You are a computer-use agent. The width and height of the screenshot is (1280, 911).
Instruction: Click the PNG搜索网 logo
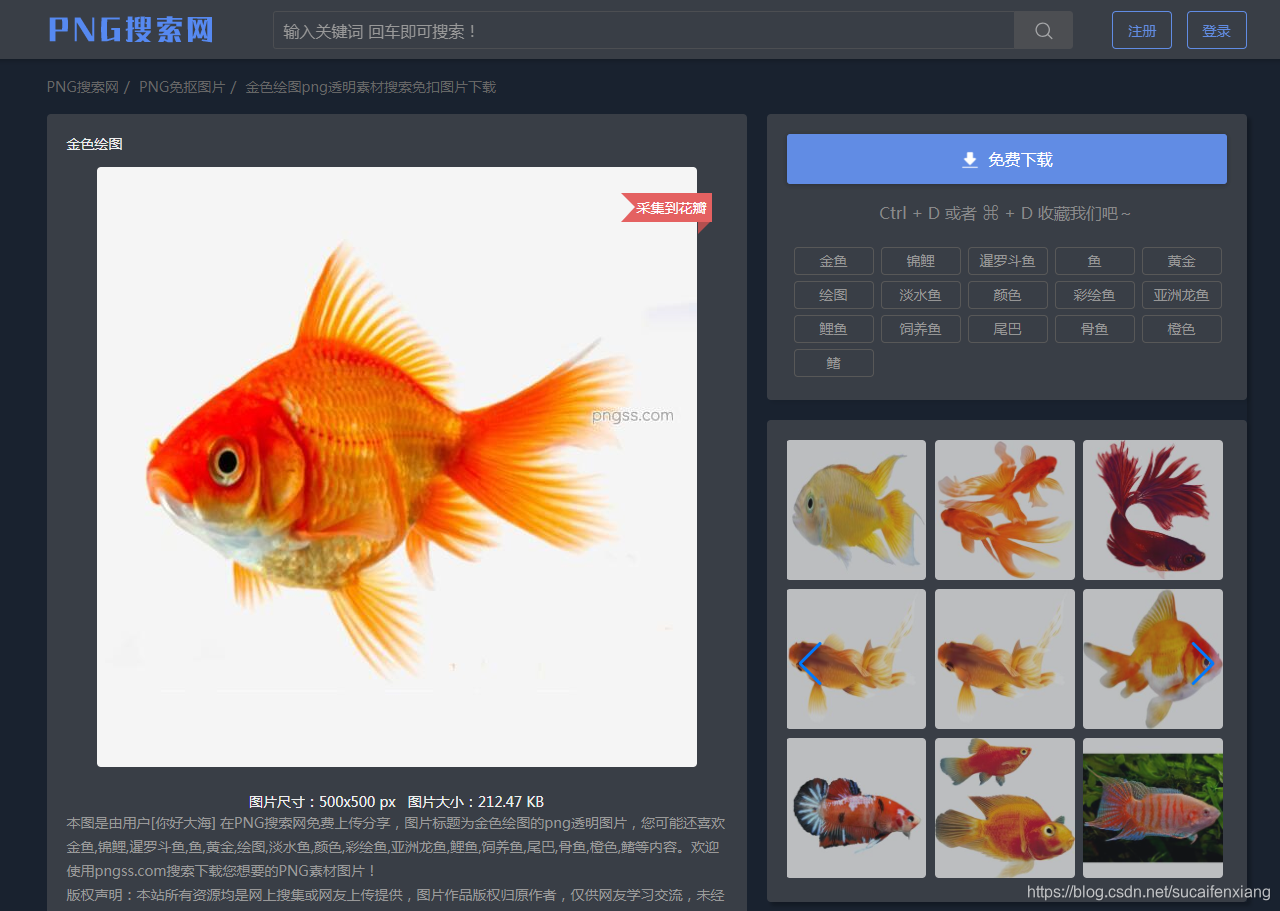click(130, 29)
